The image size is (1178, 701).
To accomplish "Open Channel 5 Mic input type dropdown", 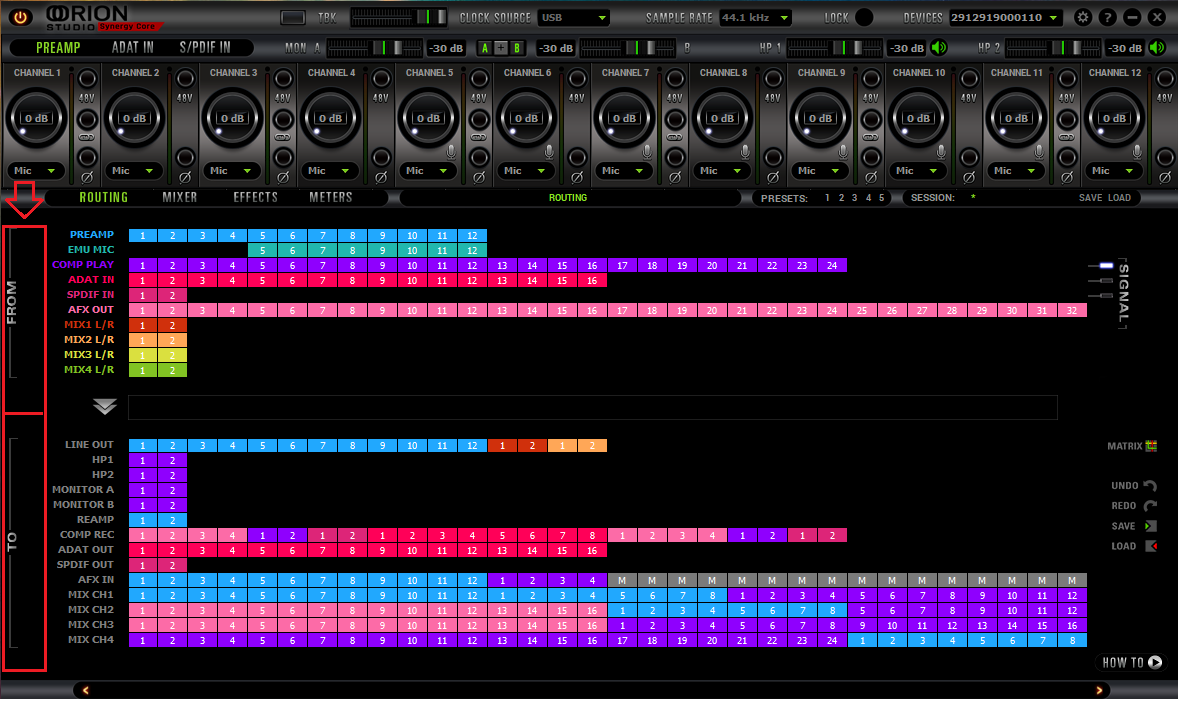I will (x=427, y=171).
